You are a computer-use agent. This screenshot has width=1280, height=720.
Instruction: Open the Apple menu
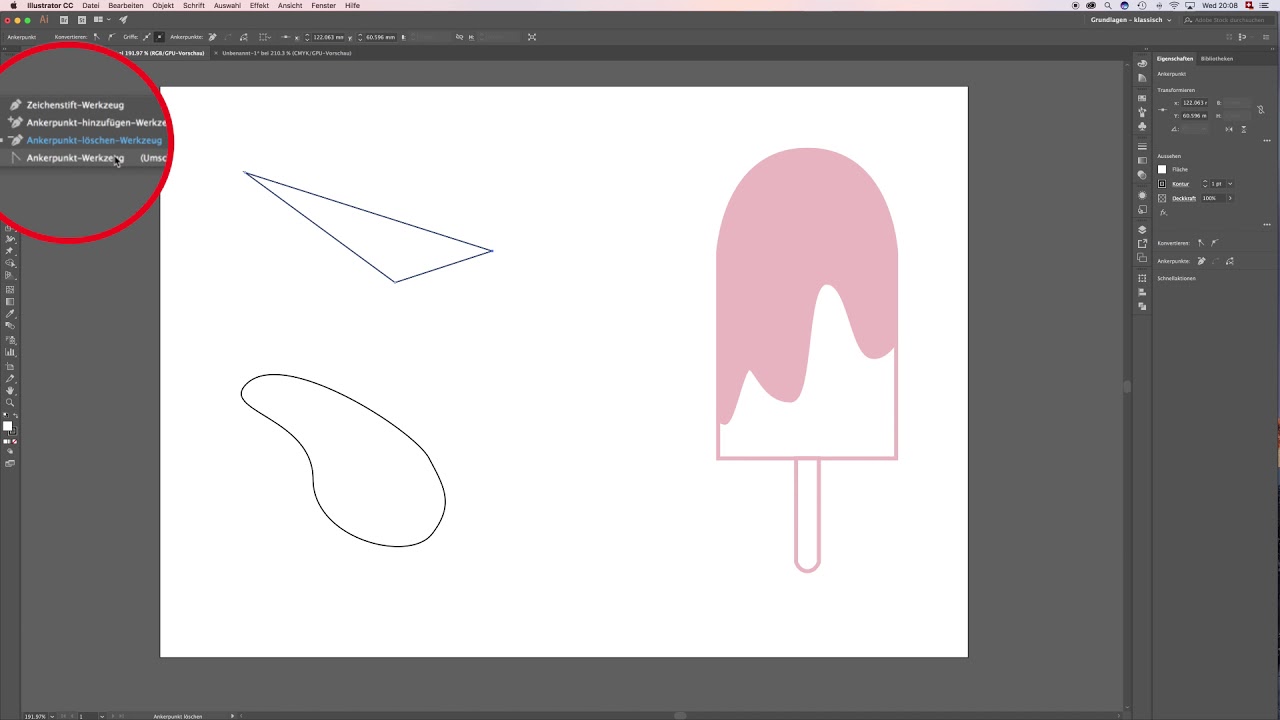pyautogui.click(x=13, y=6)
